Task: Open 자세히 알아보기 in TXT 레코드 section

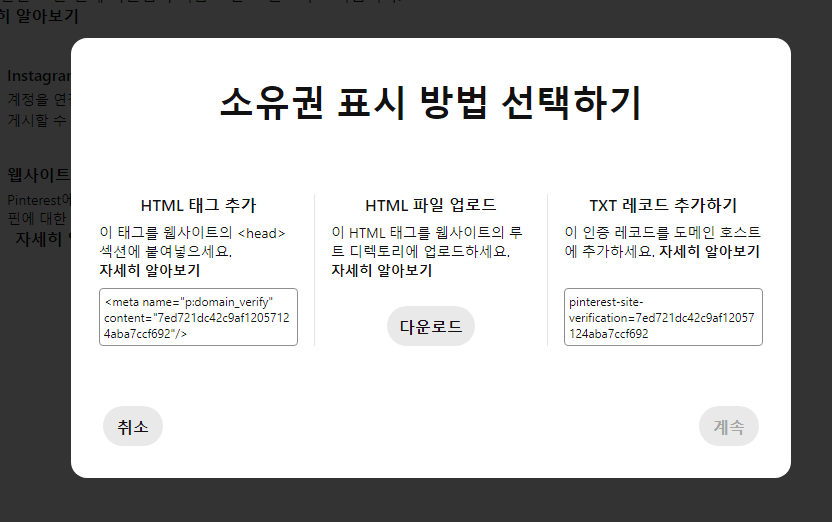Action: coord(709,251)
